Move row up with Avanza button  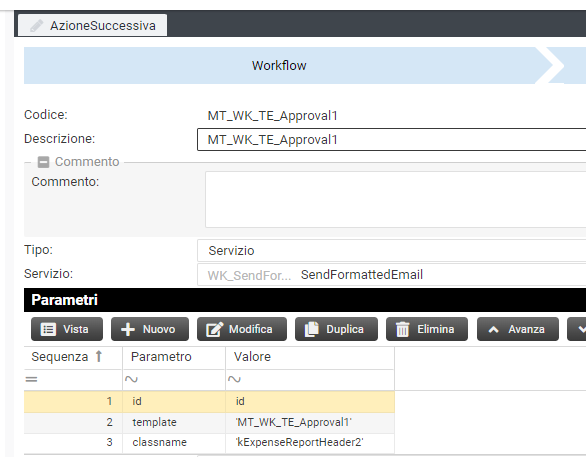tap(518, 329)
